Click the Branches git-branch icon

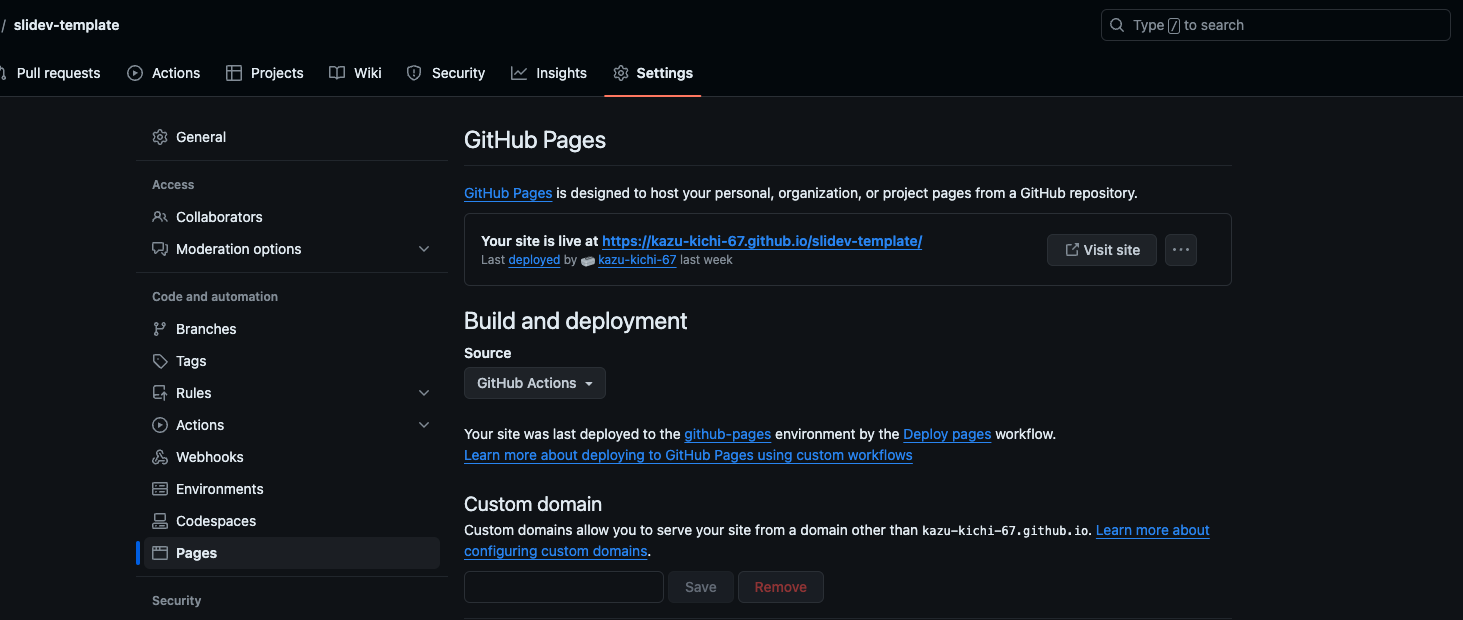tap(160, 329)
